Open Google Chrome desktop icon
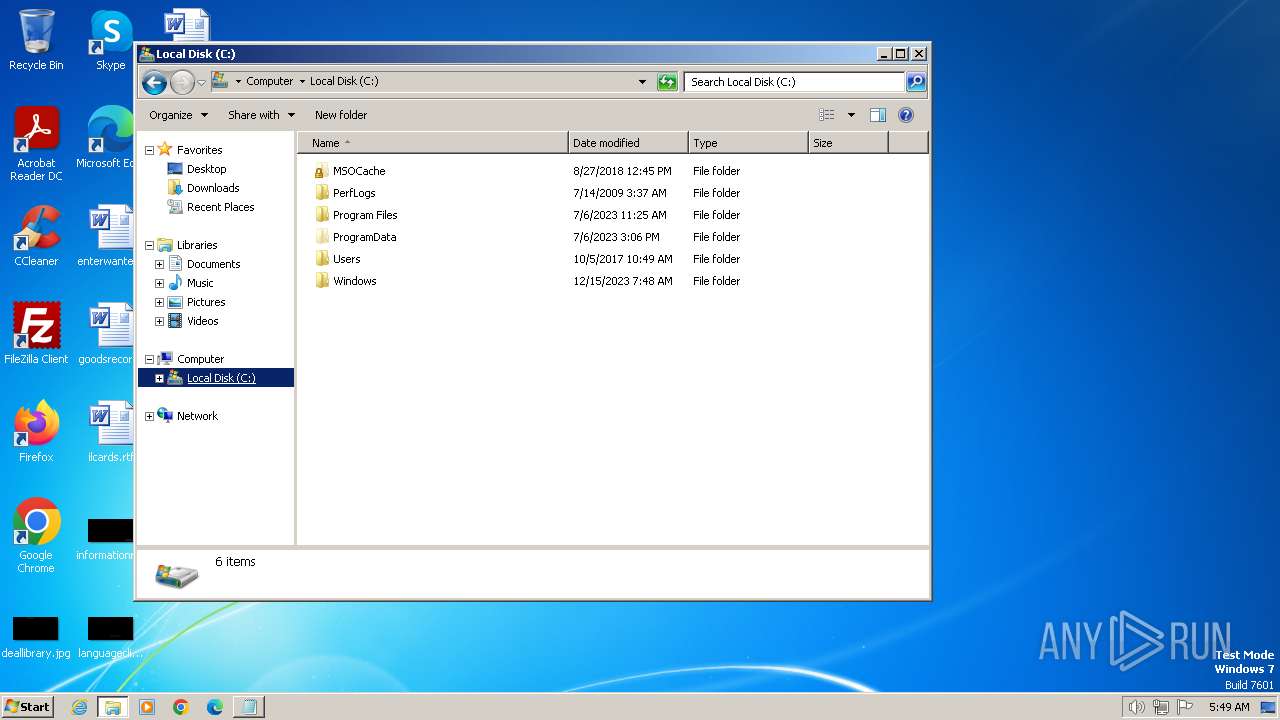 pyautogui.click(x=36, y=536)
